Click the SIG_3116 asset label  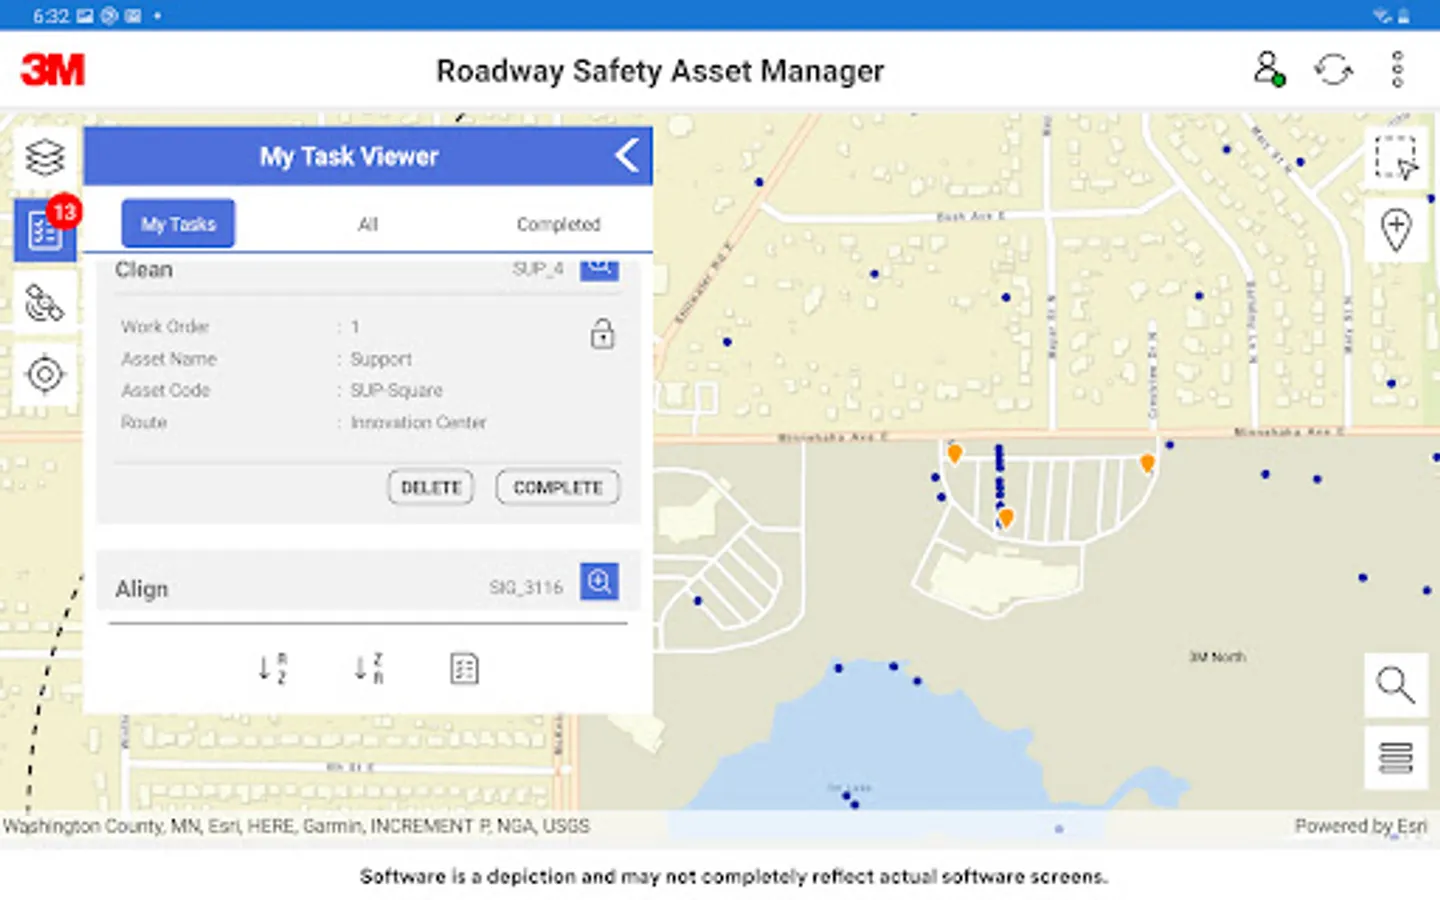(526, 587)
